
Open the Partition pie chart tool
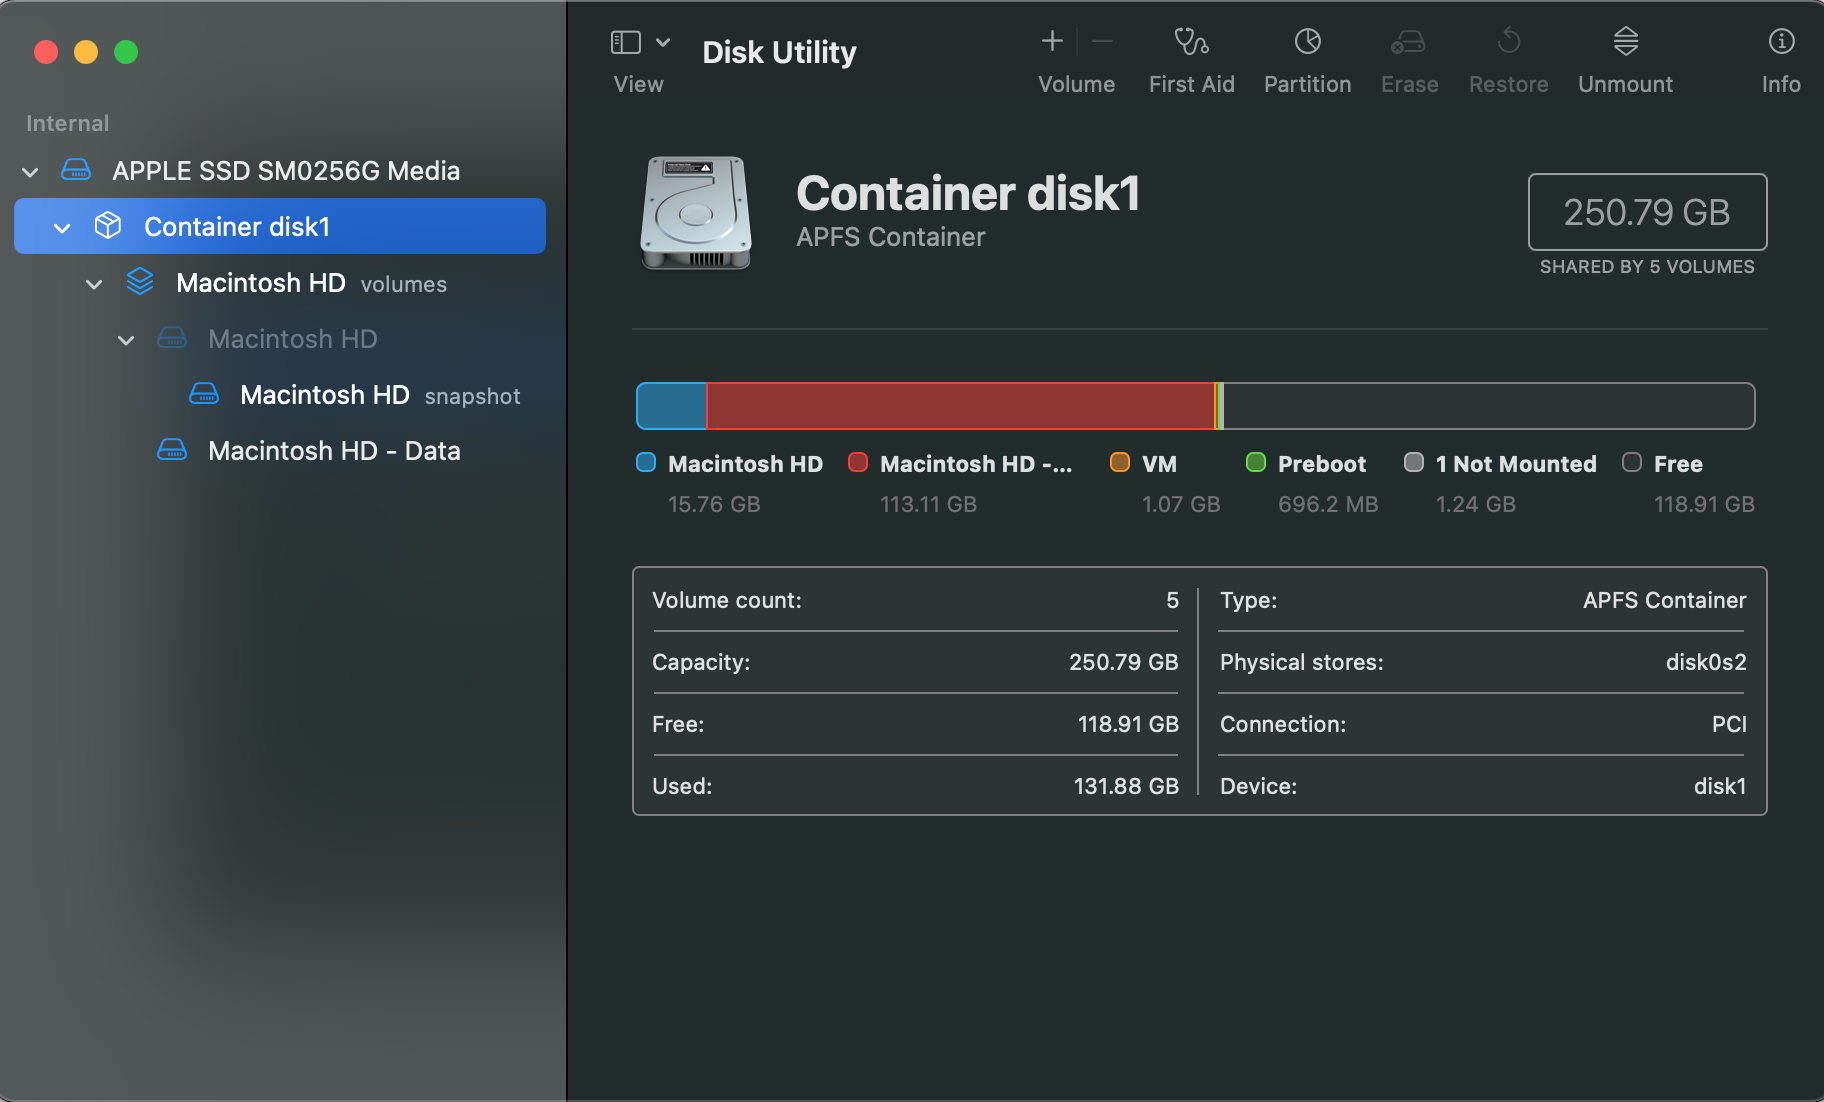[1308, 41]
